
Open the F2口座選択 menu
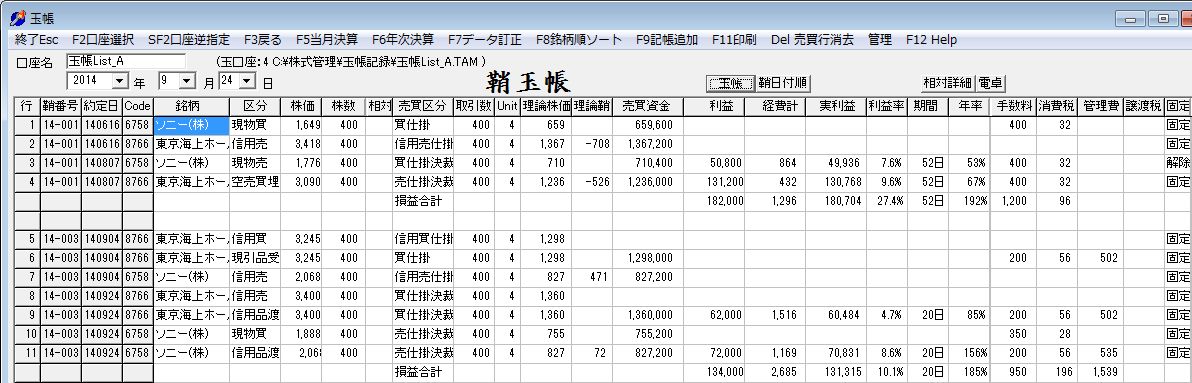tap(103, 40)
